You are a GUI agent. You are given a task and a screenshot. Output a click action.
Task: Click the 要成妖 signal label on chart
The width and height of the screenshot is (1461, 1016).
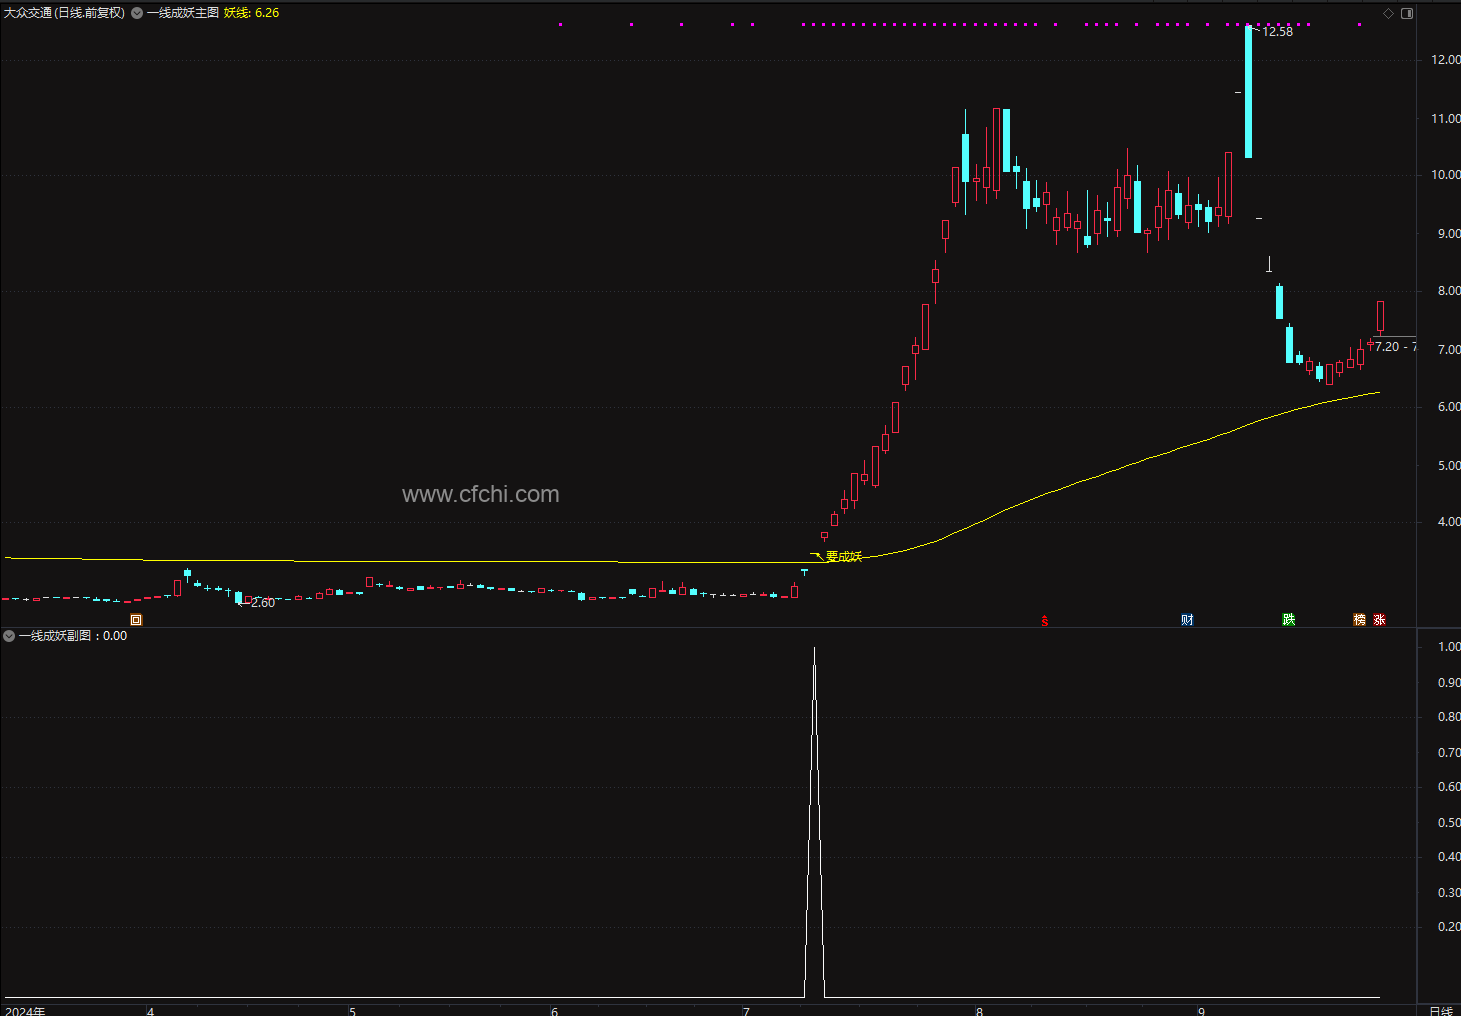pyautogui.click(x=843, y=556)
